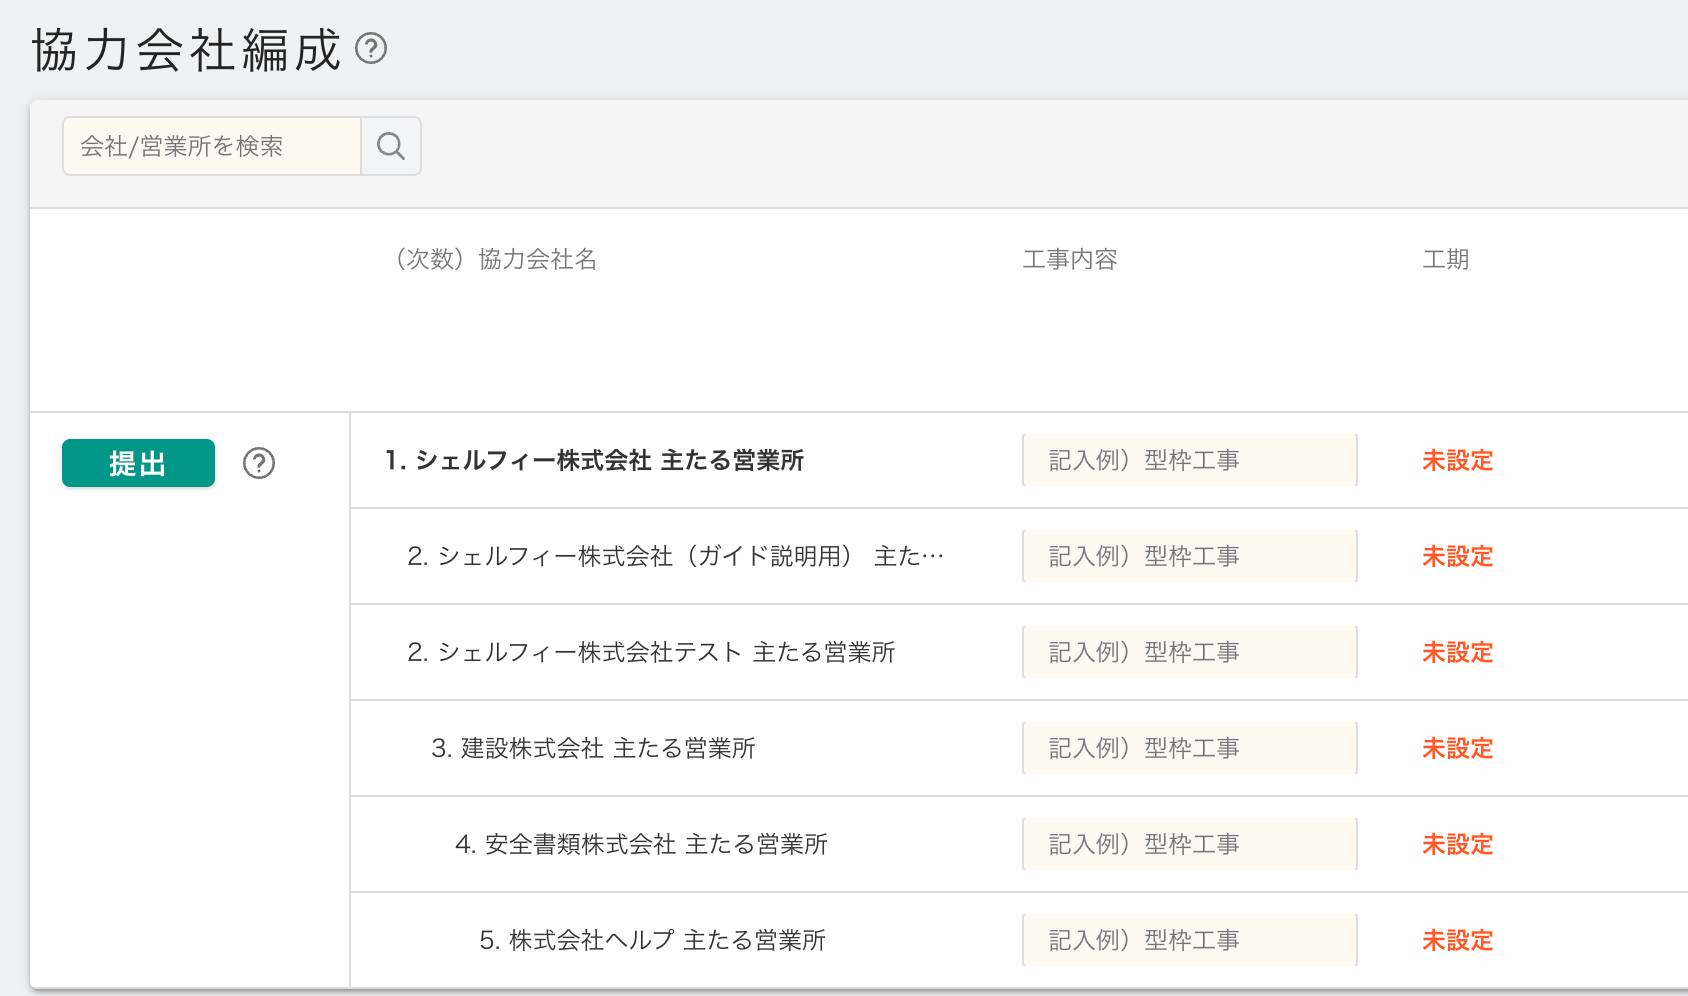Click the 工事内容 column header
The width and height of the screenshot is (1688, 996).
1069,260
